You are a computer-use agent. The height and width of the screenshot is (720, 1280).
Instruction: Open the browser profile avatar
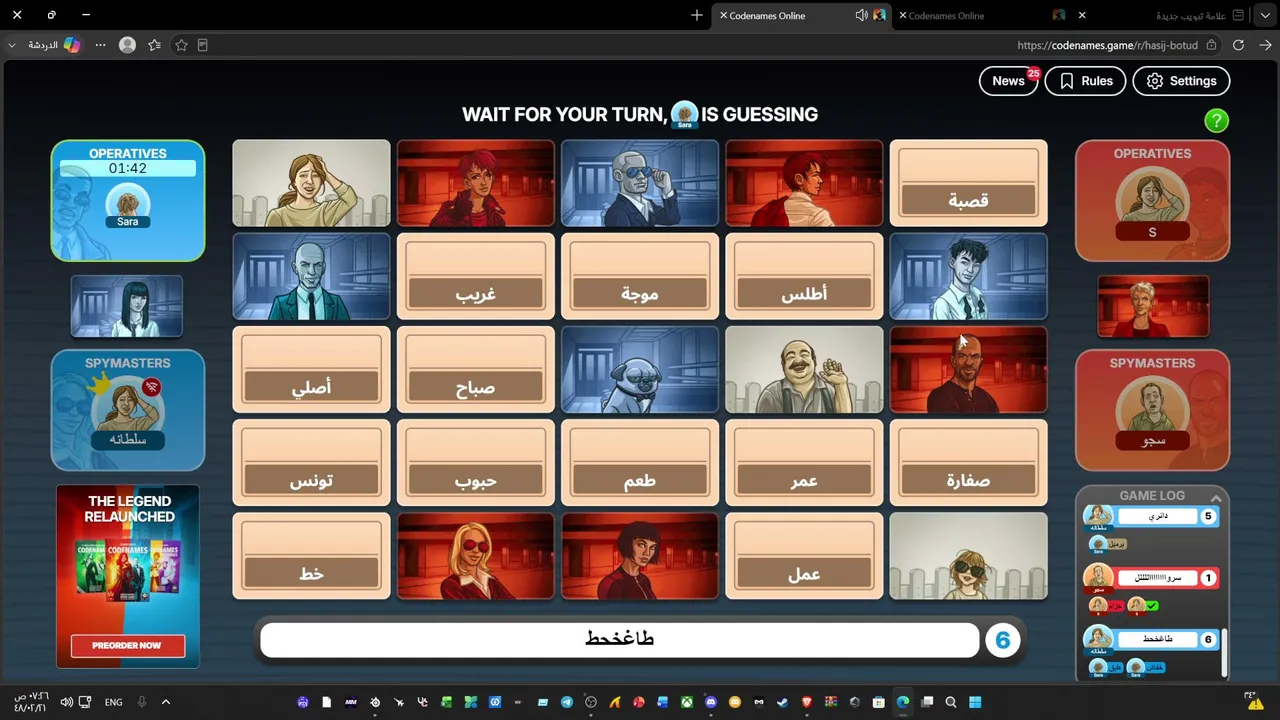[x=127, y=45]
